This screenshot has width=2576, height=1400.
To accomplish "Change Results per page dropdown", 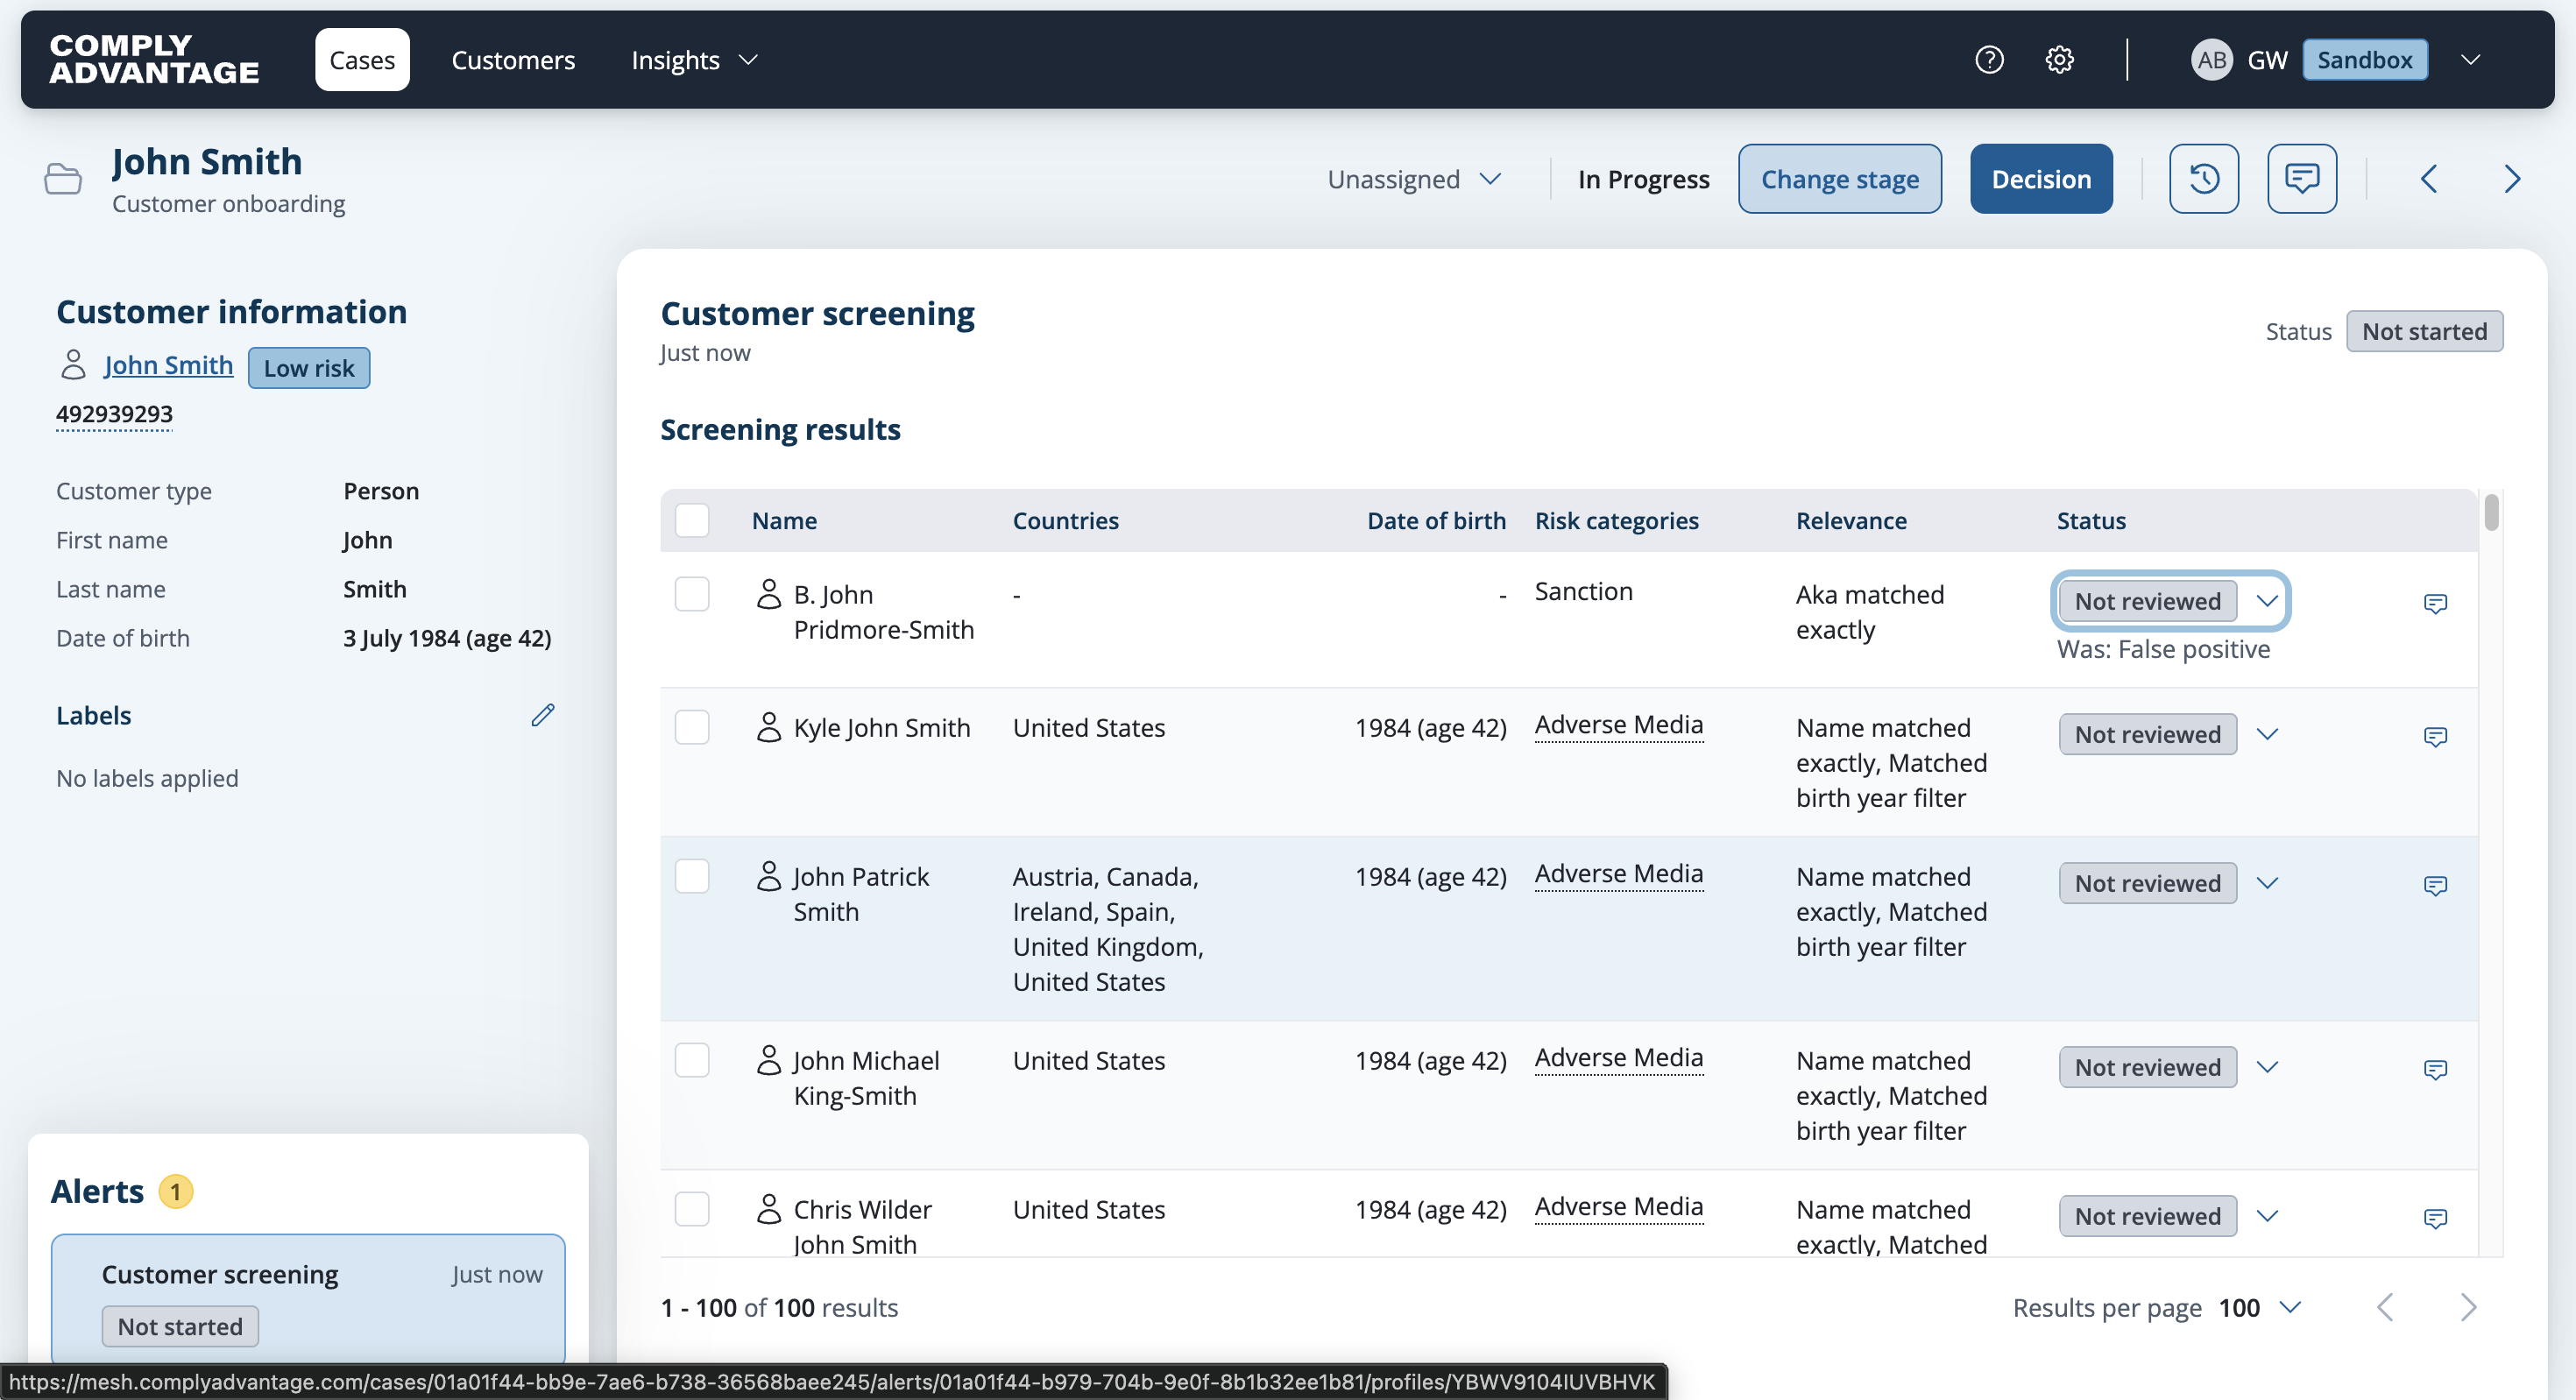I will 2260,1308.
